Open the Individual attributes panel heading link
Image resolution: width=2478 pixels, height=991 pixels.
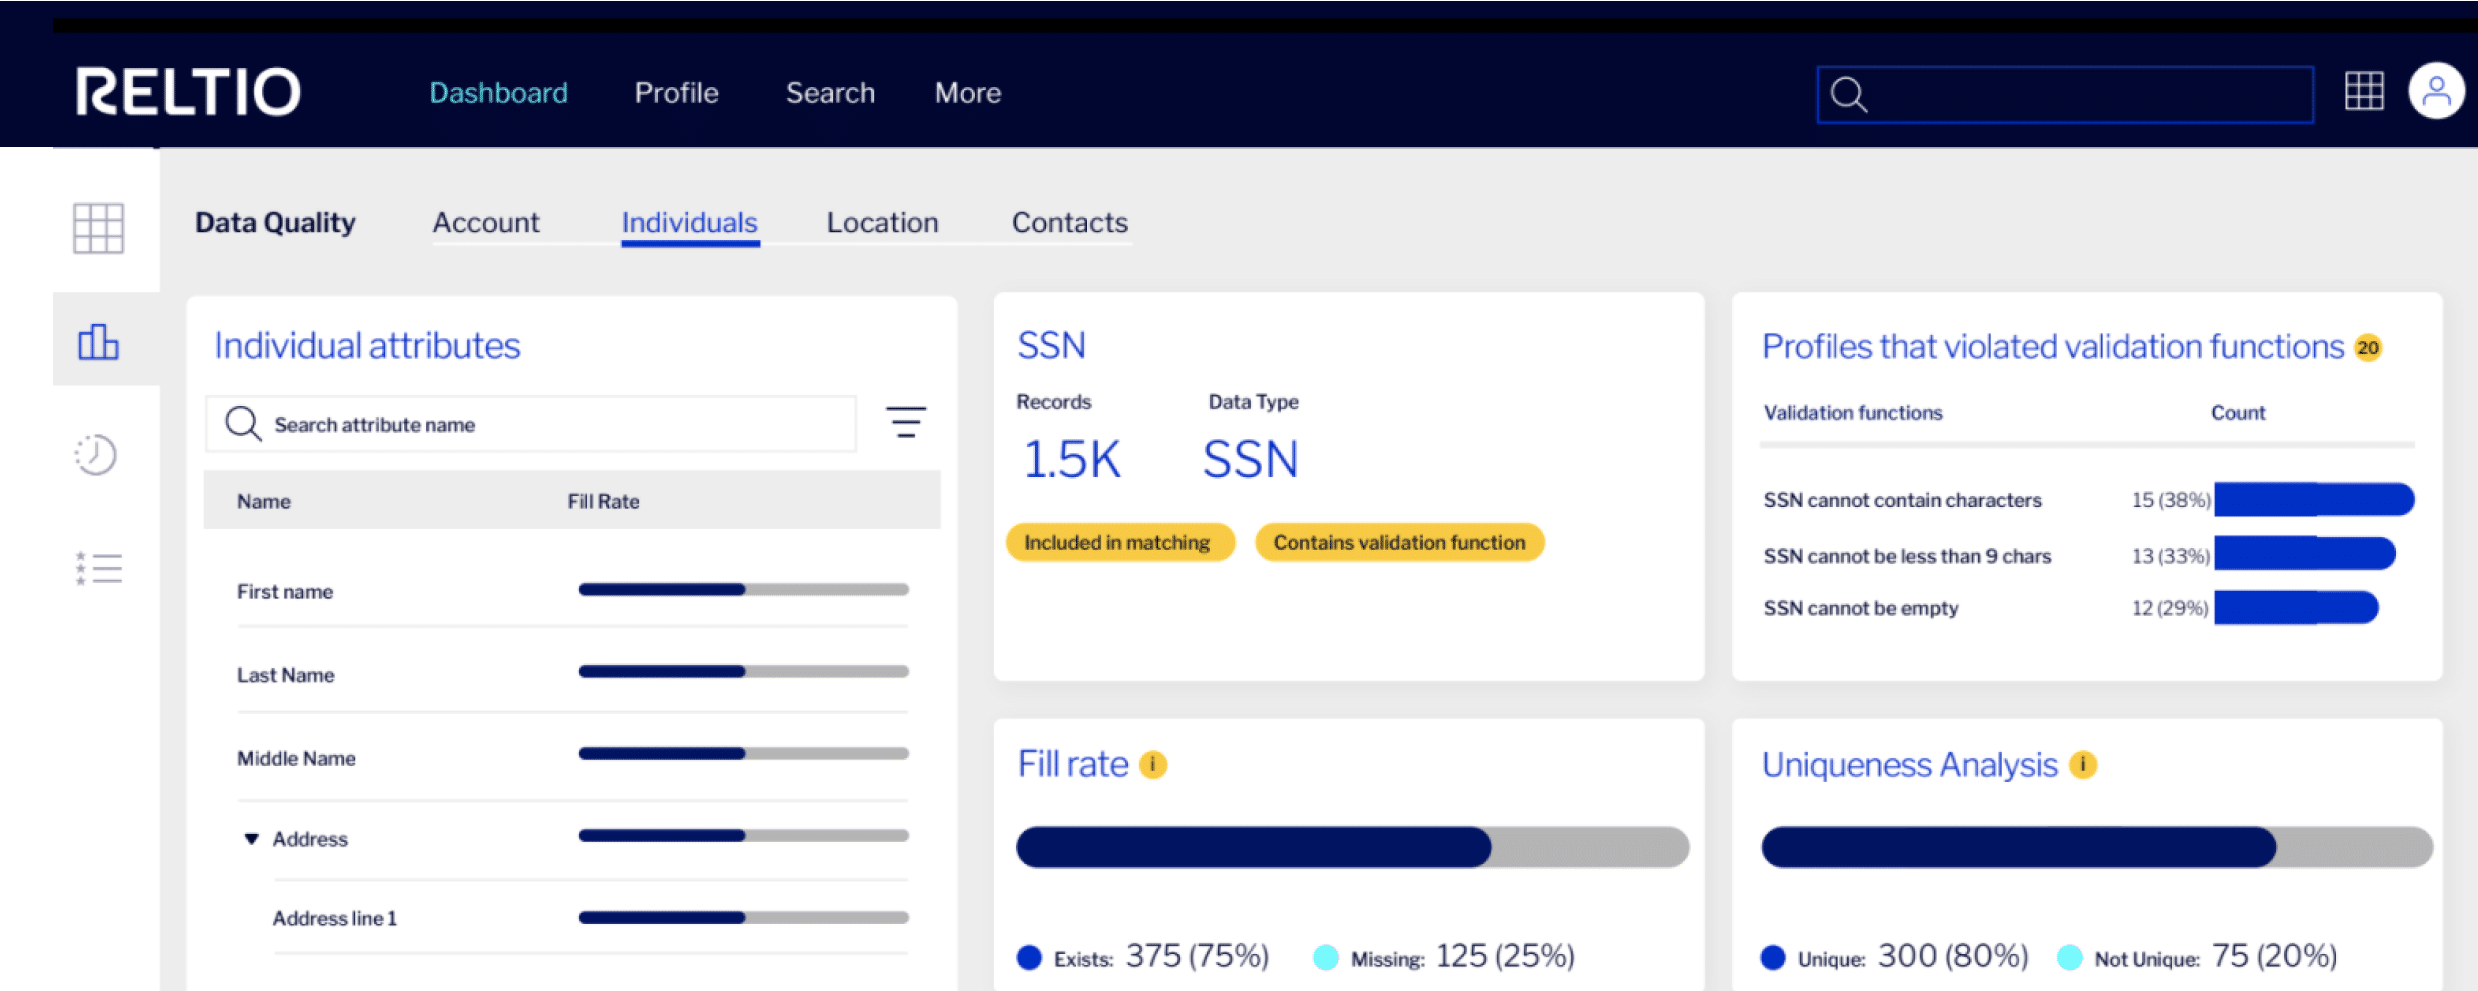pos(367,344)
